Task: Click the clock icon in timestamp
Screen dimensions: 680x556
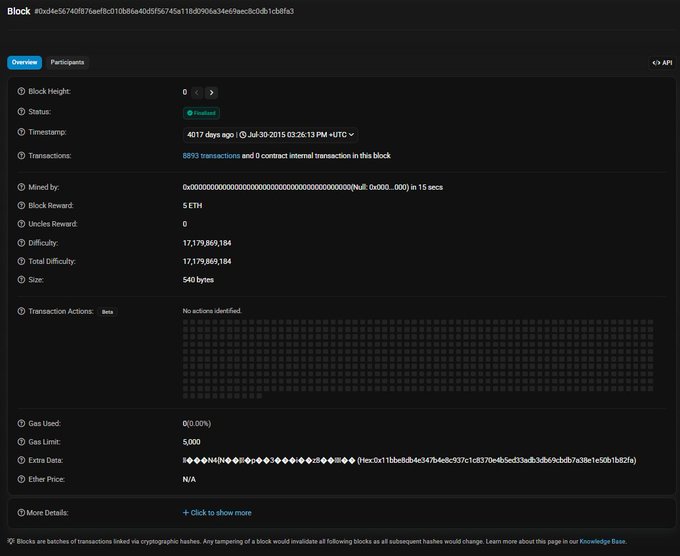Action: click(x=243, y=135)
